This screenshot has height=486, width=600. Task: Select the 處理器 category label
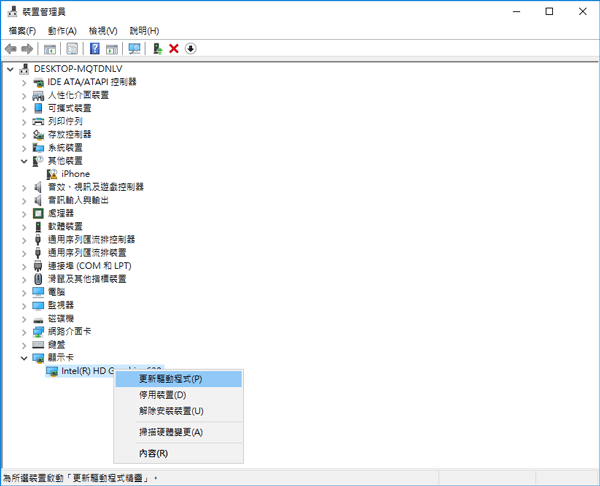coord(60,213)
